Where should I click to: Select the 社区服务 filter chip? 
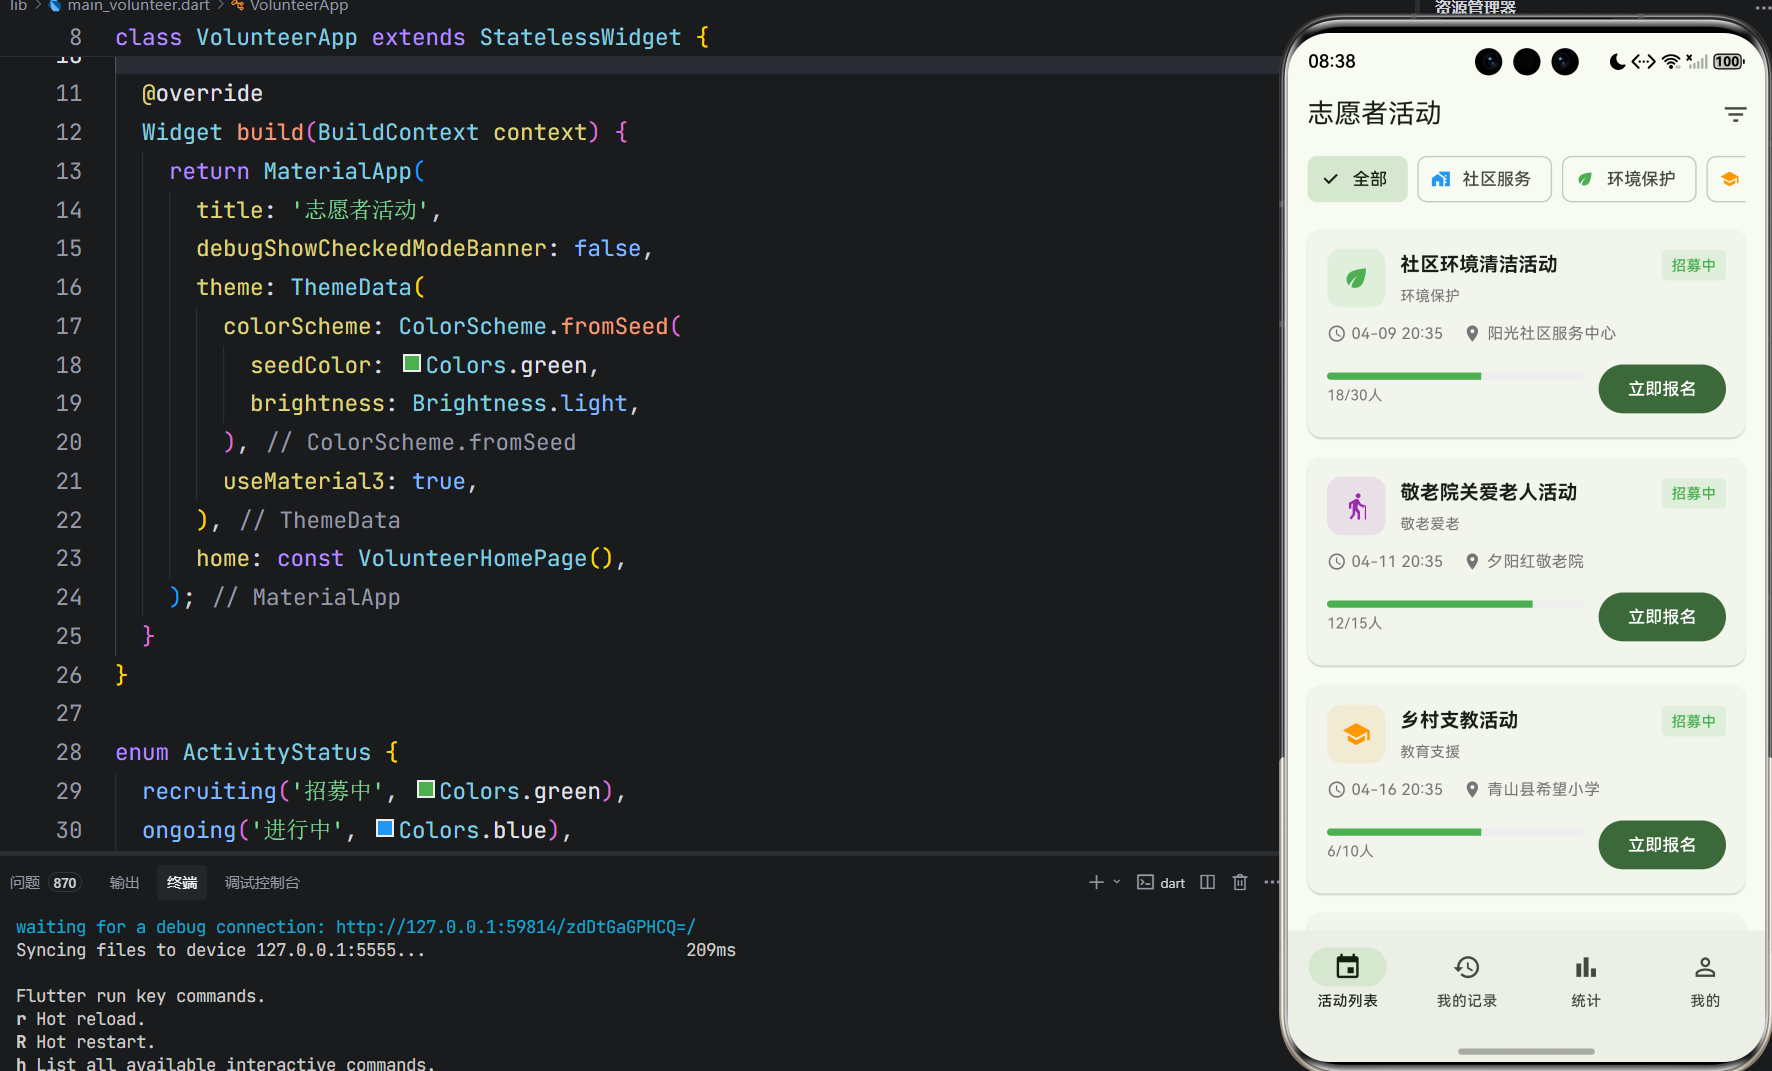[1484, 179]
